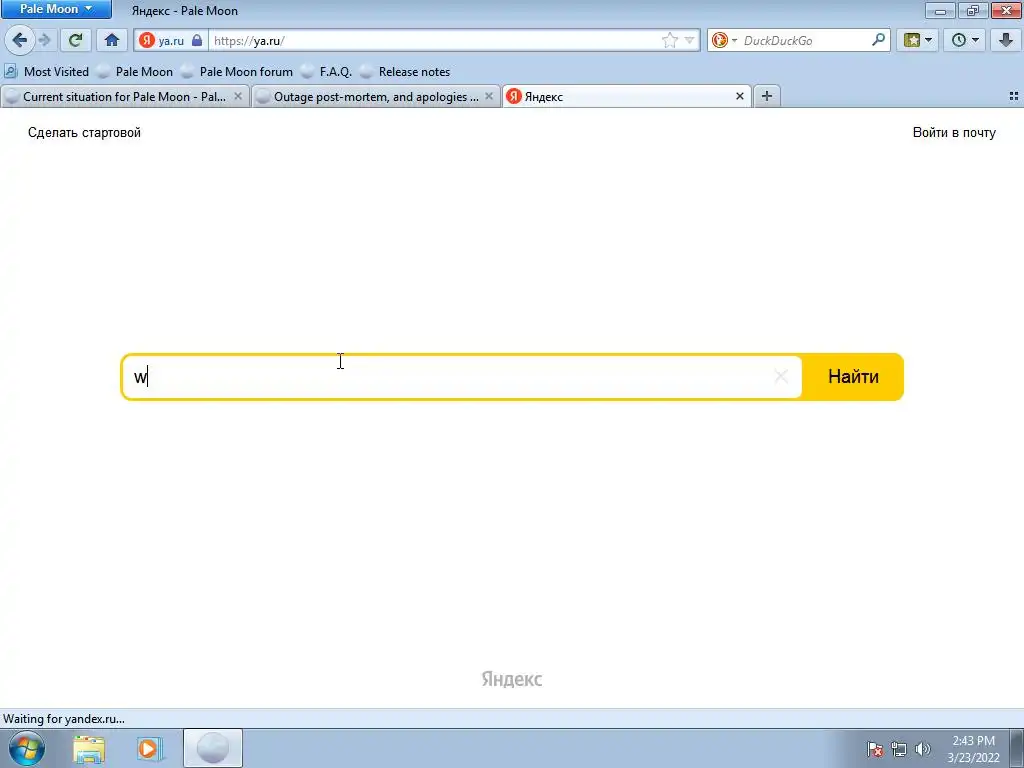Reload the current page
The width and height of the screenshot is (1024, 768).
click(75, 40)
